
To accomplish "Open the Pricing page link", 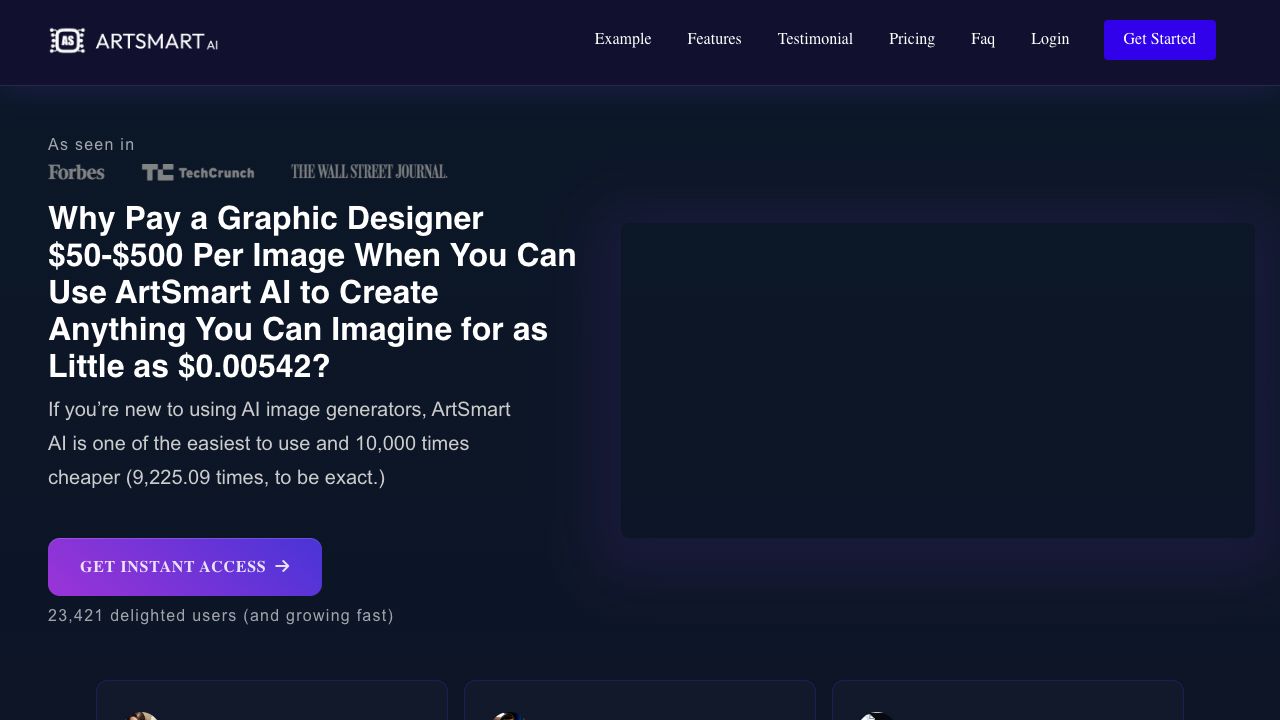I will pos(911,39).
